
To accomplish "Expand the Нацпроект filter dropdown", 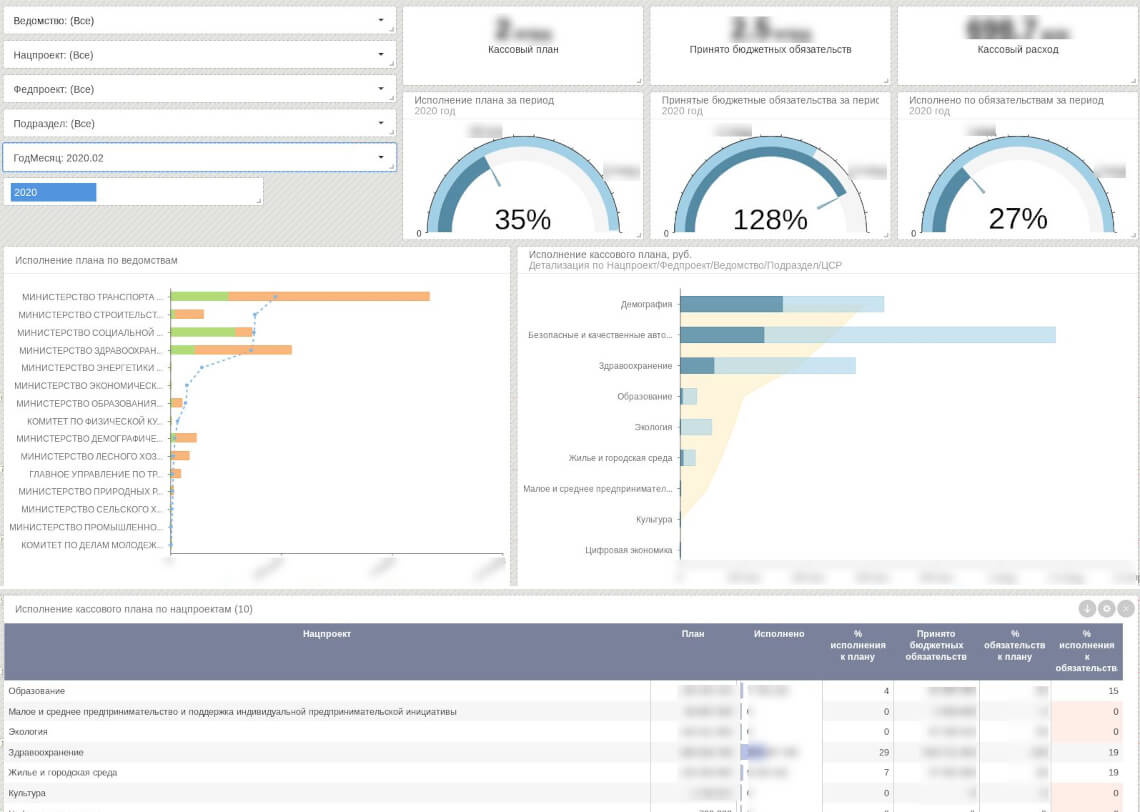I will tap(199, 55).
